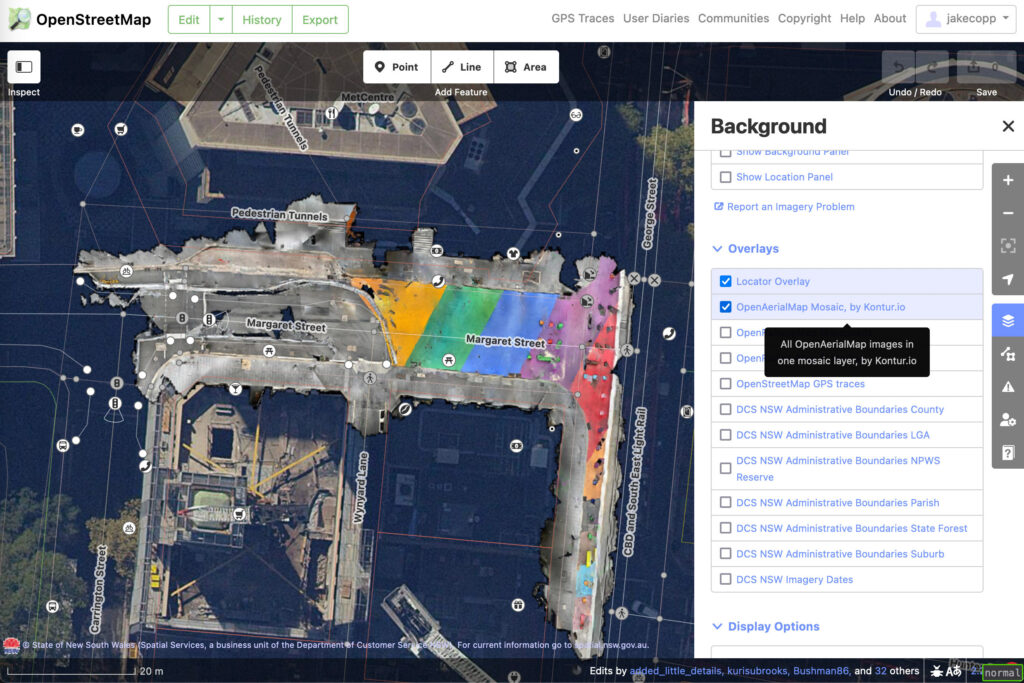Click the Redo arrow button
This screenshot has width=1024, height=683.
coord(933,67)
